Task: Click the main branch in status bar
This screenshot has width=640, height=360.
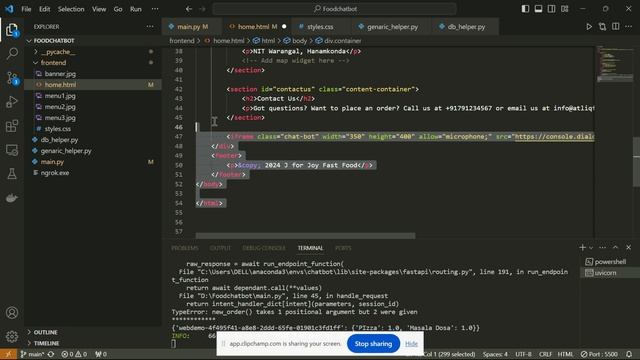Action: tap(32, 354)
